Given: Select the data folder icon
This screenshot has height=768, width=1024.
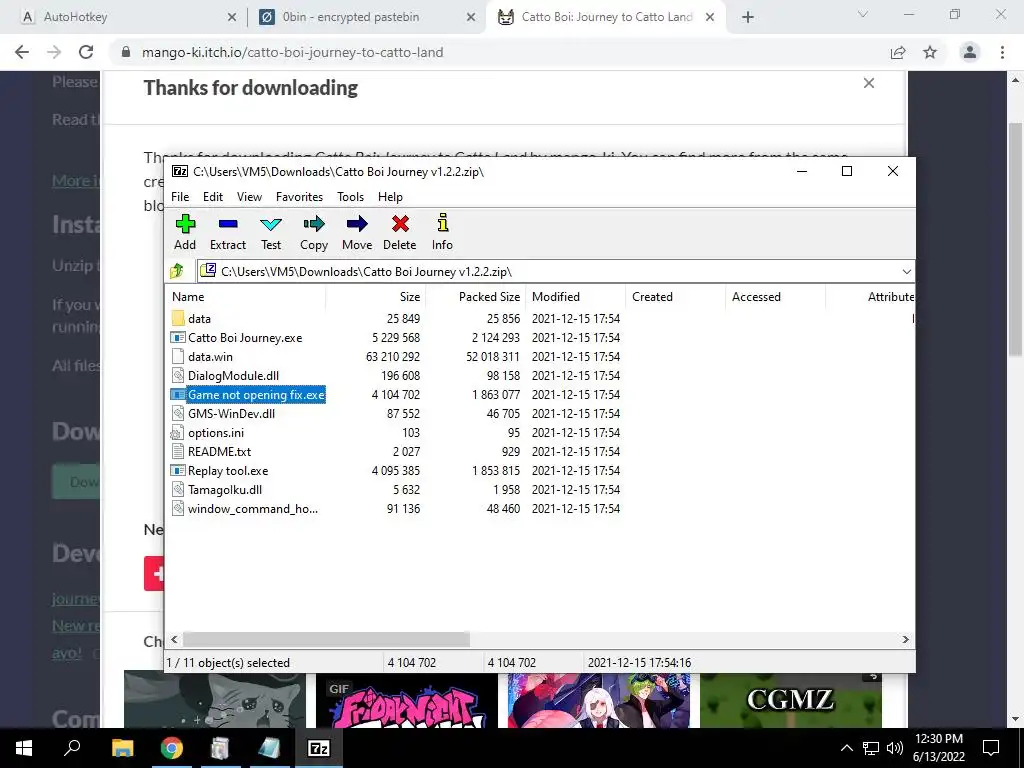Looking at the screenshot, I should [x=178, y=319].
